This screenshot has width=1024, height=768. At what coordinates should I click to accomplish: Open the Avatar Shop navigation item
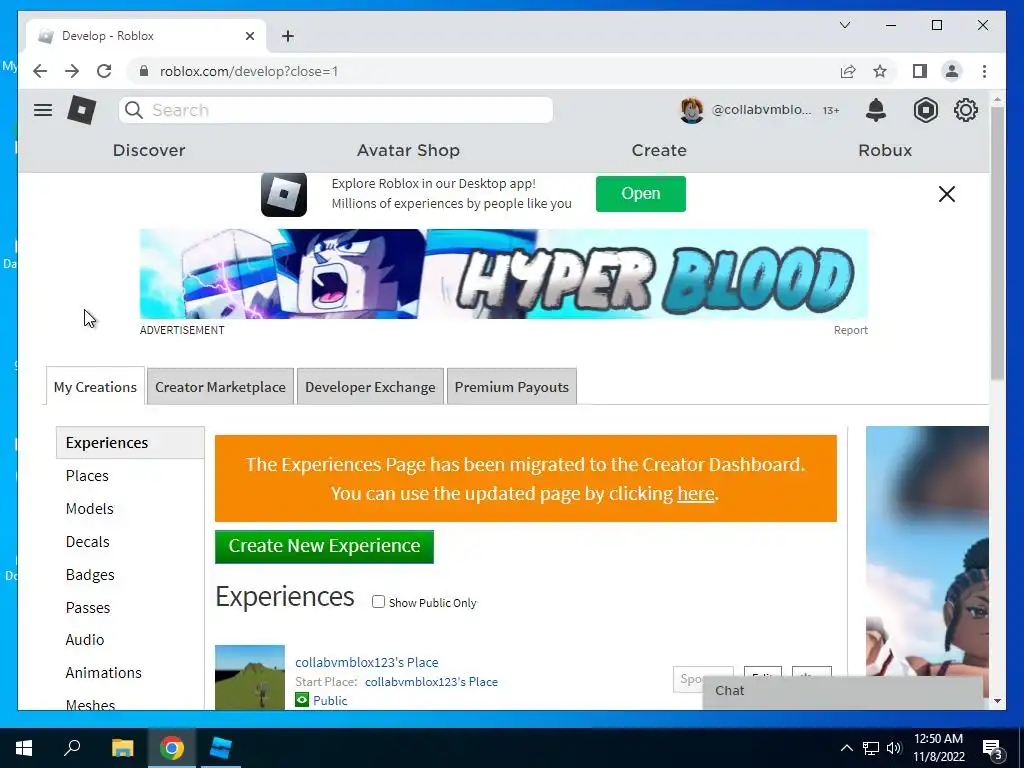(x=408, y=150)
